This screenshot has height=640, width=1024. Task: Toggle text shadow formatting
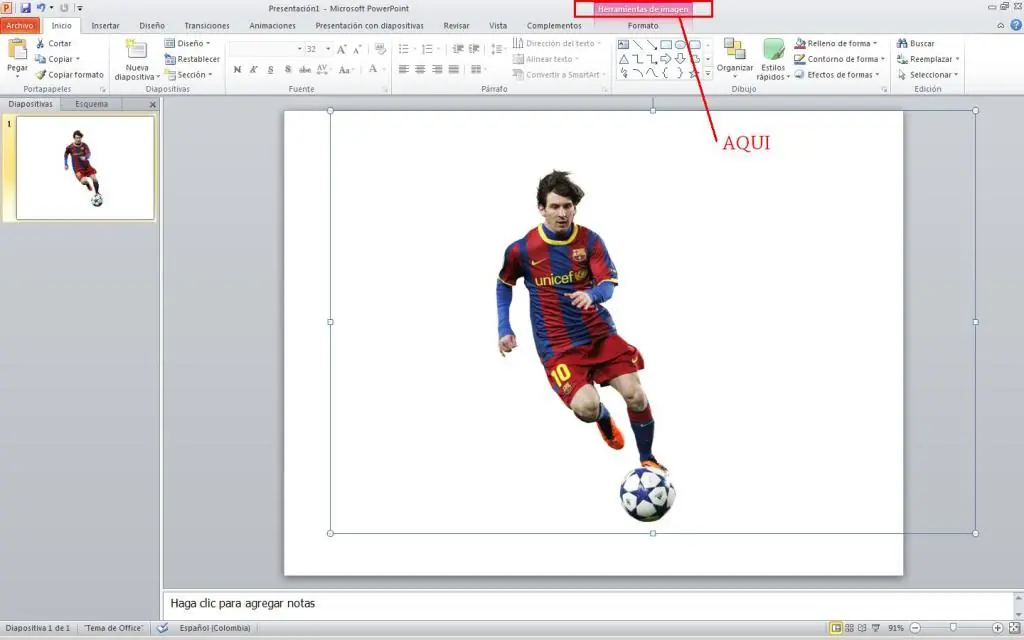click(x=288, y=69)
